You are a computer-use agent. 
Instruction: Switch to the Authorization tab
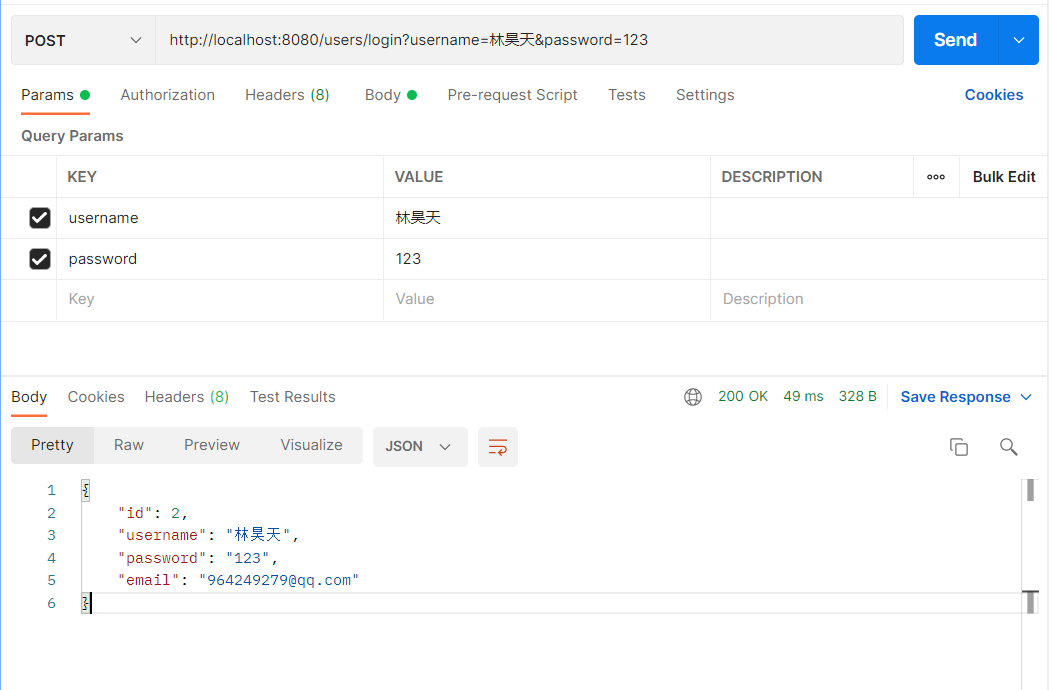(167, 95)
